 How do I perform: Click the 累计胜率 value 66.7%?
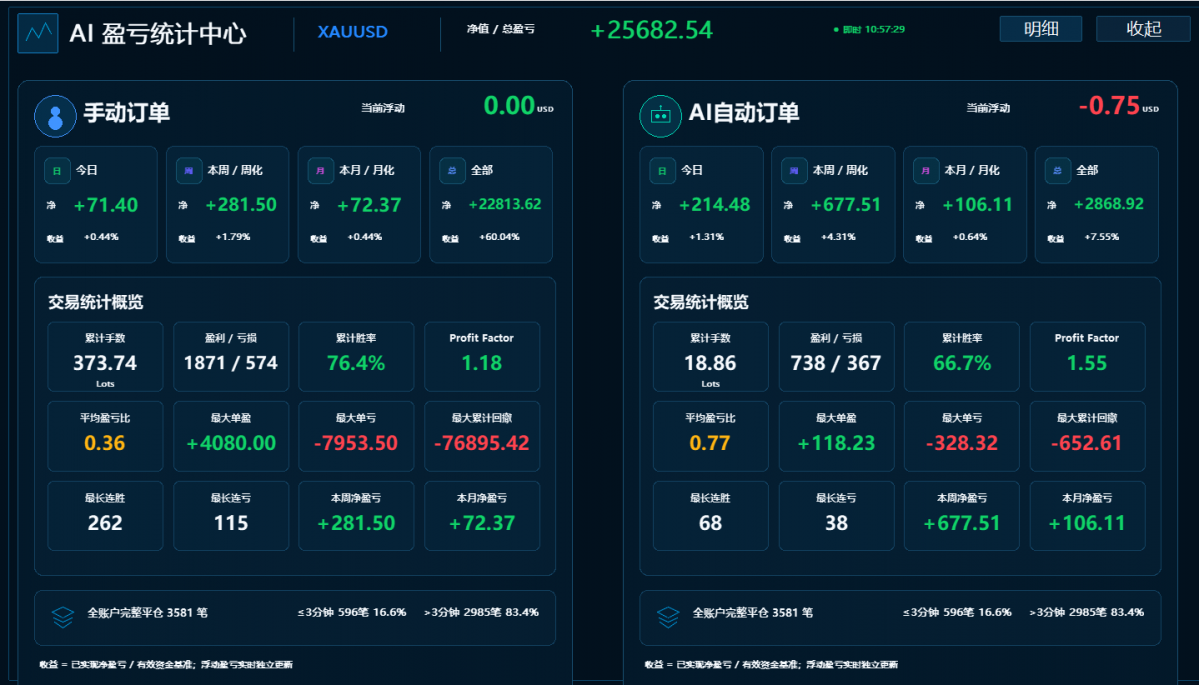[x=962, y=363]
